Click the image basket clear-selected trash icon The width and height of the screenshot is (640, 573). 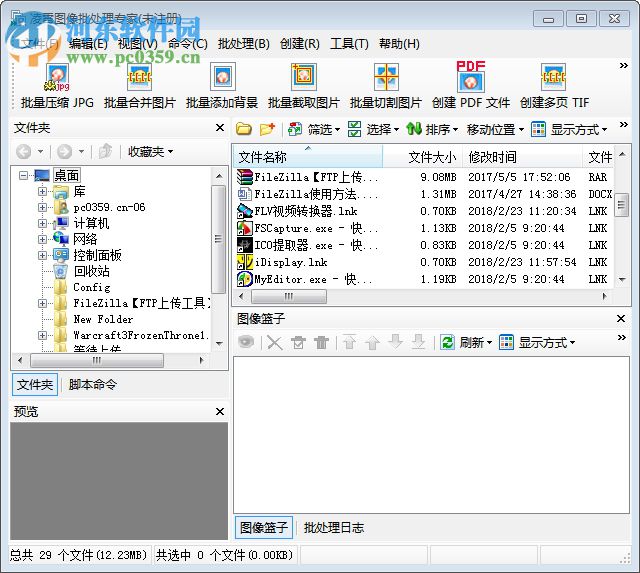pos(298,342)
